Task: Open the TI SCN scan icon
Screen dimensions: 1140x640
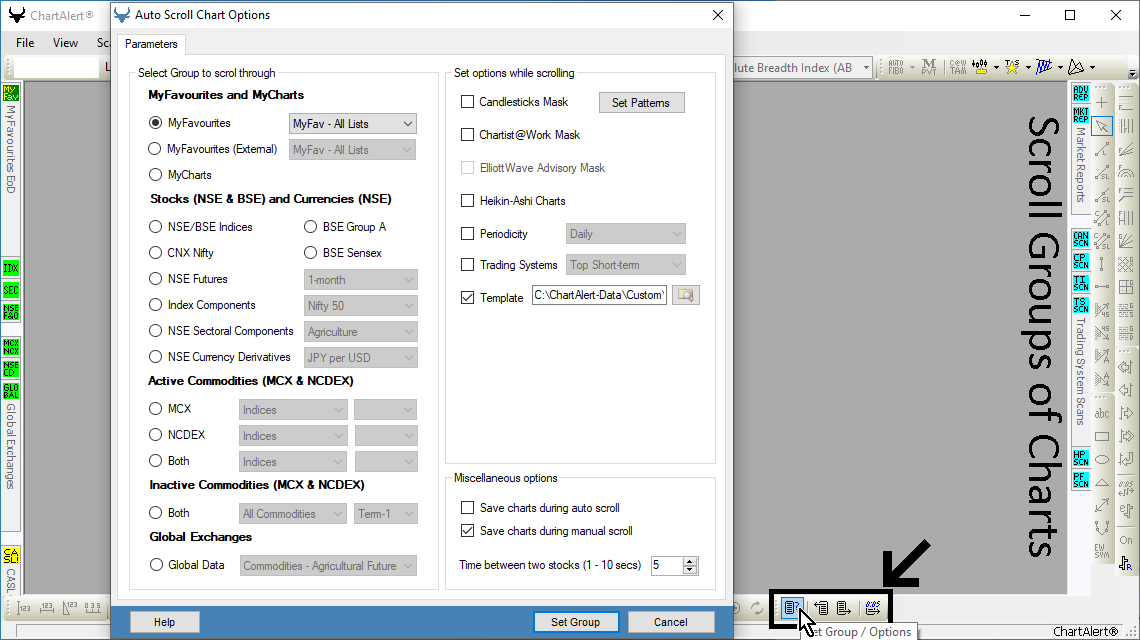Action: coord(1080,283)
